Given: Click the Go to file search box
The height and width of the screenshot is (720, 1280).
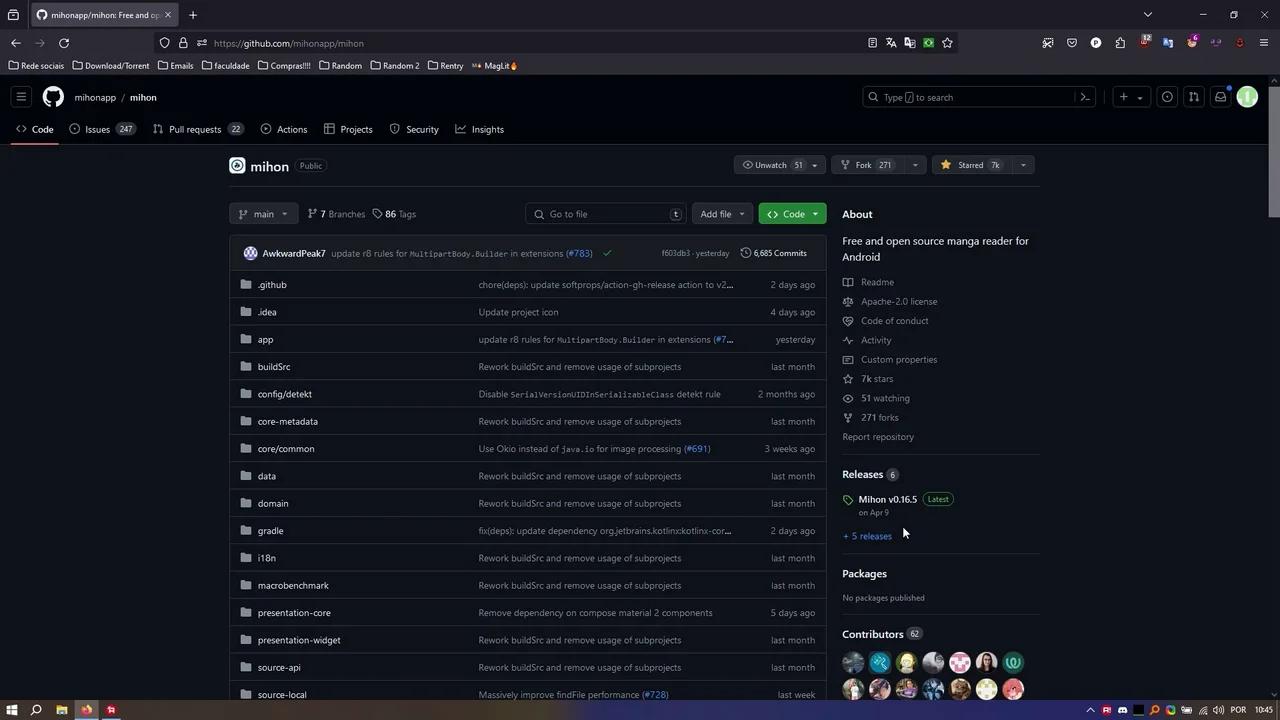Looking at the screenshot, I should click(x=605, y=214).
